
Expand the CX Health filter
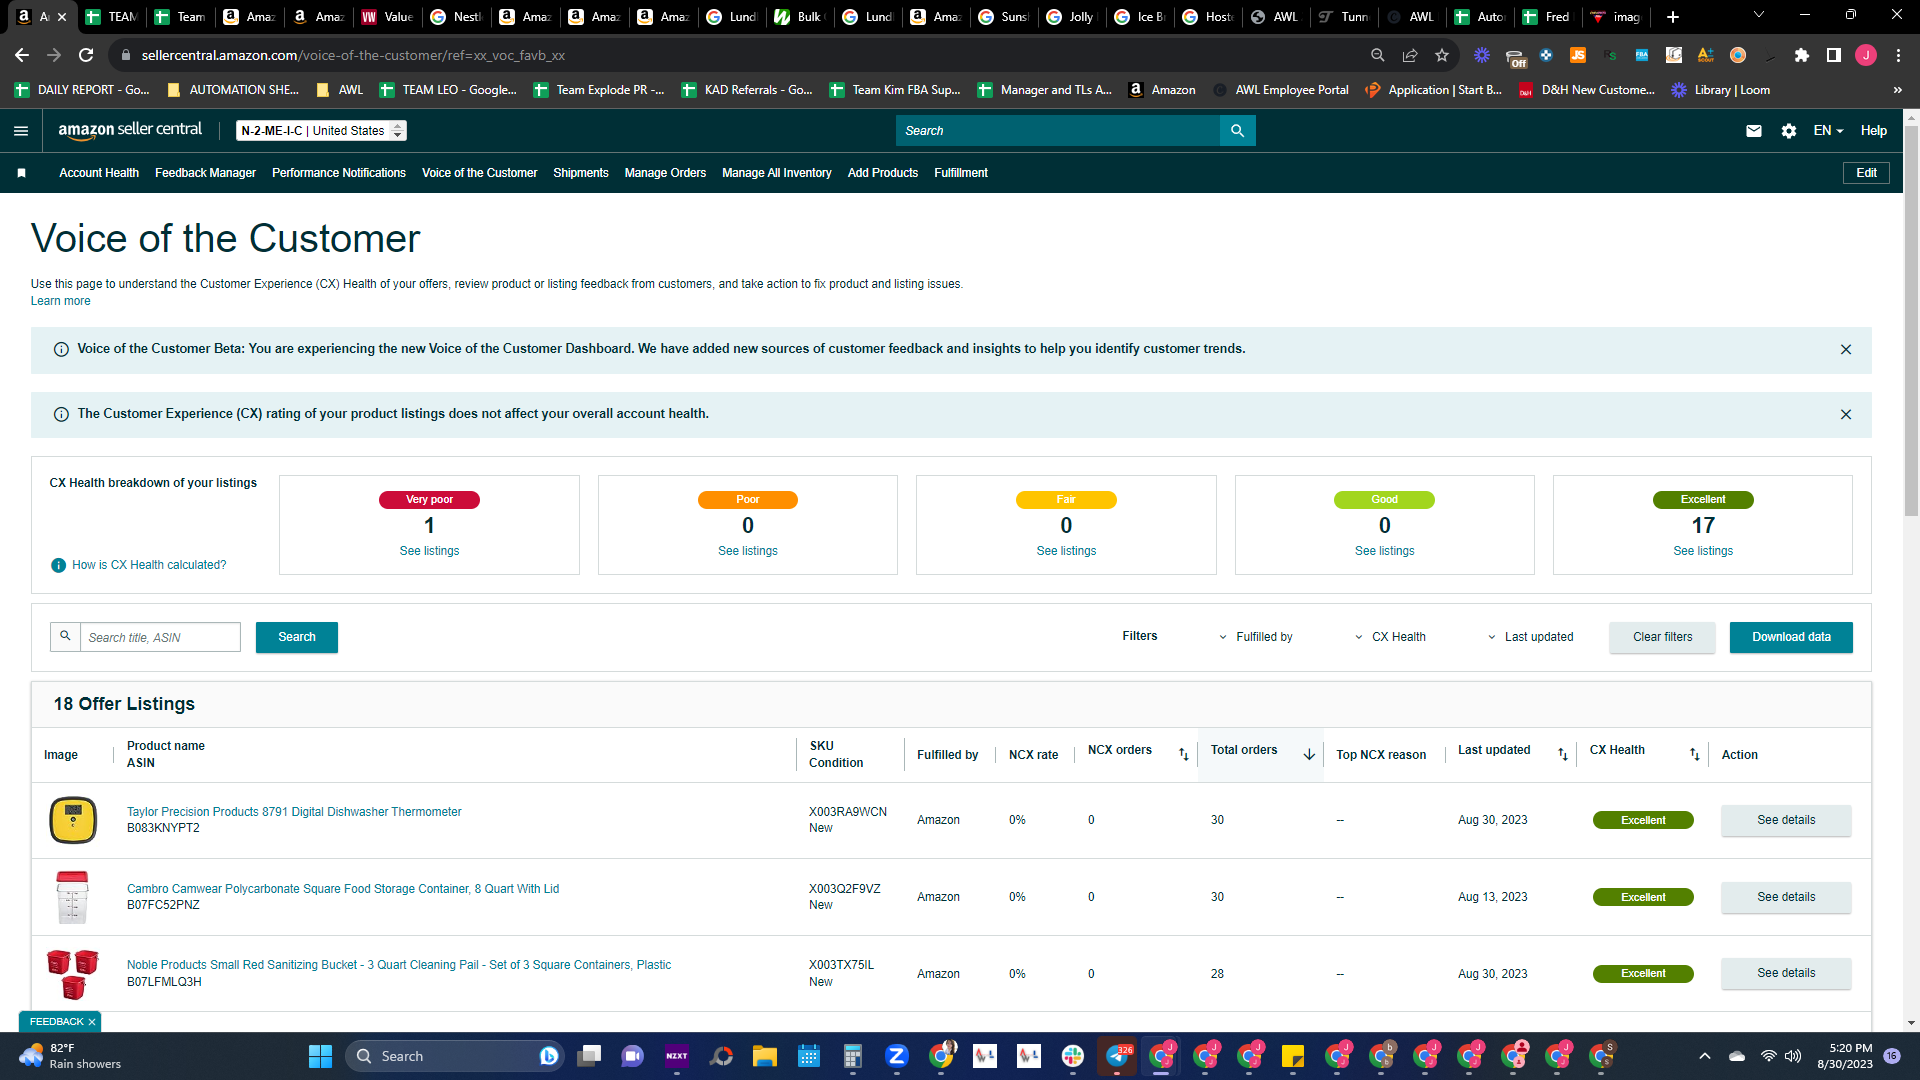(x=1391, y=637)
